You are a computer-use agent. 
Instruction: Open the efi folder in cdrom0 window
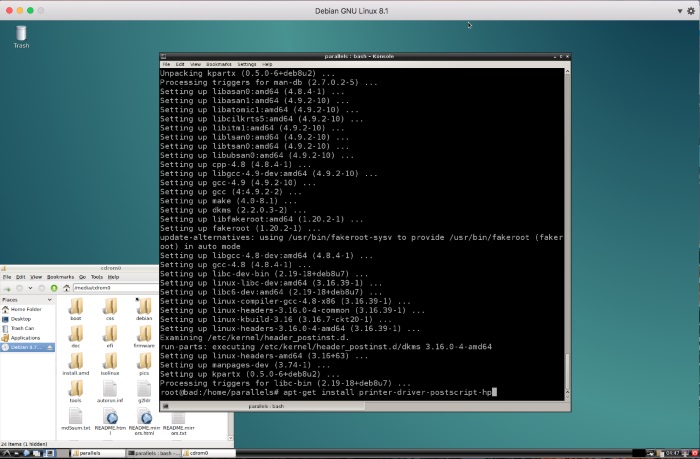(x=110, y=337)
